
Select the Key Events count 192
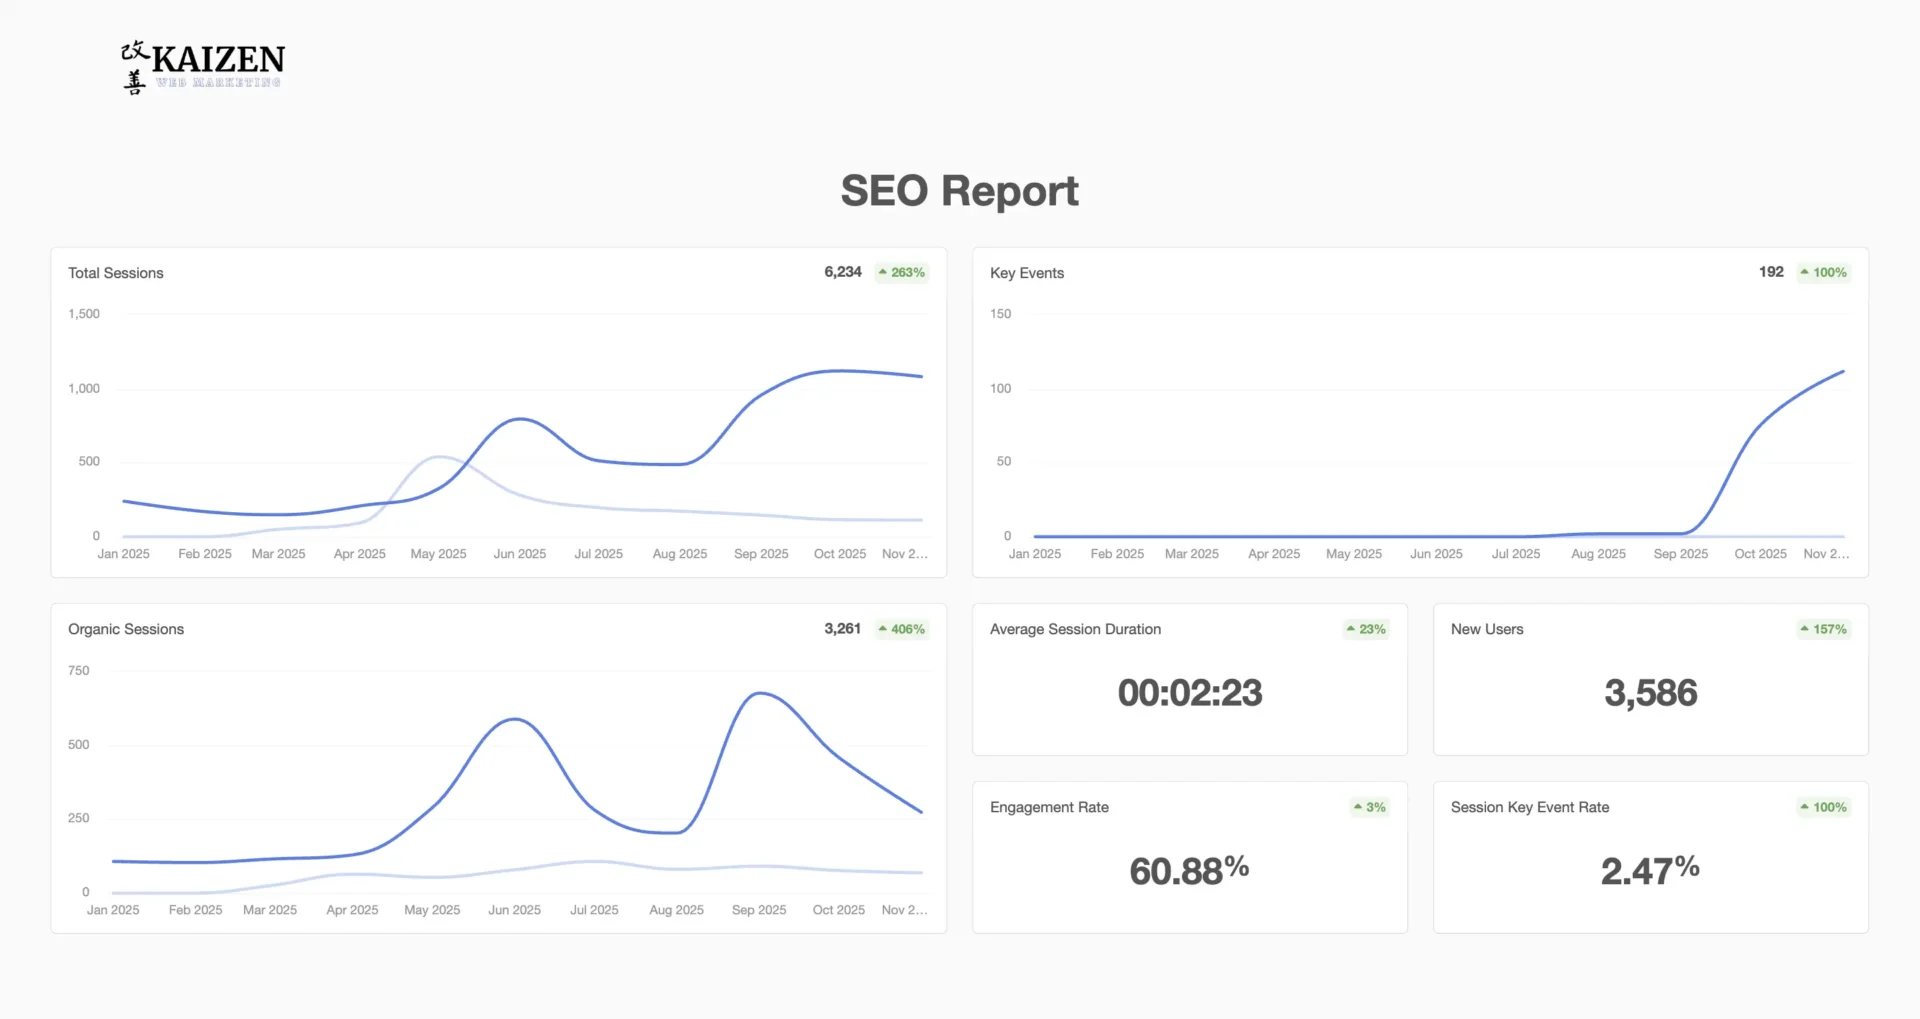[x=1770, y=272]
